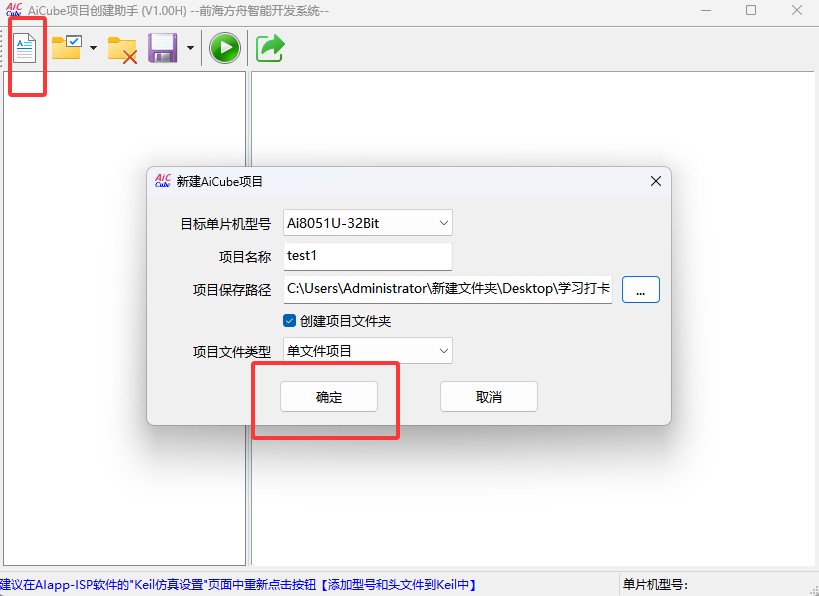Open project using folder checkmark icon
Screen dimensions: 819x596
click(x=67, y=48)
